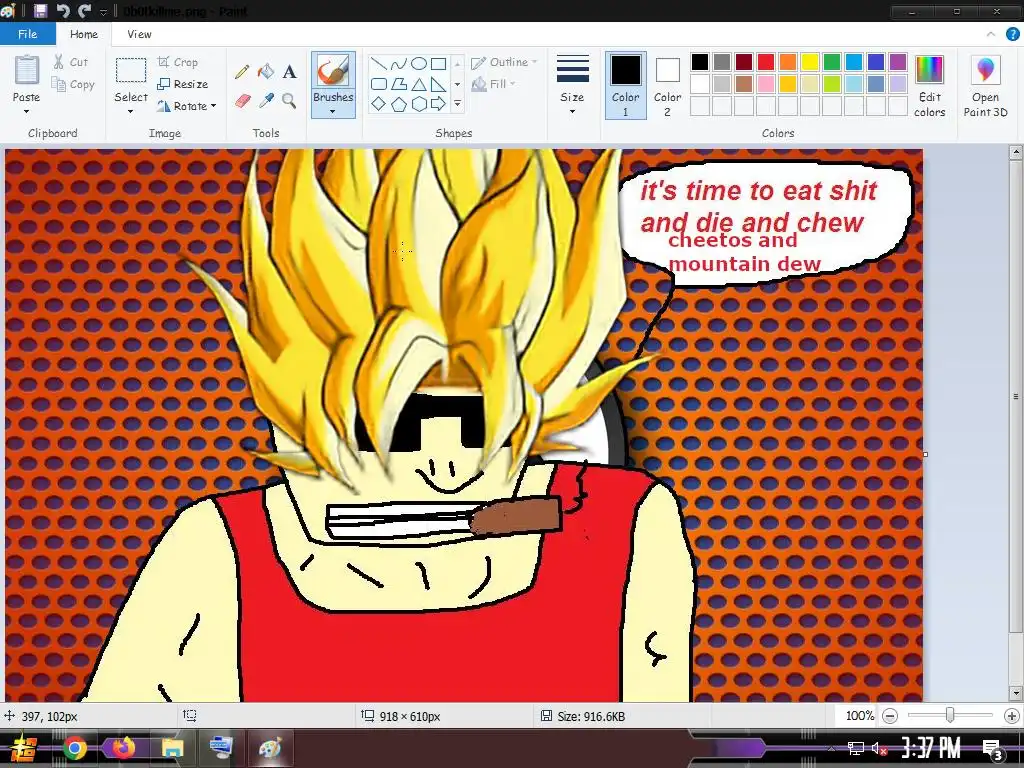
Task: Pick the yellow color swatch
Action: tap(810, 62)
